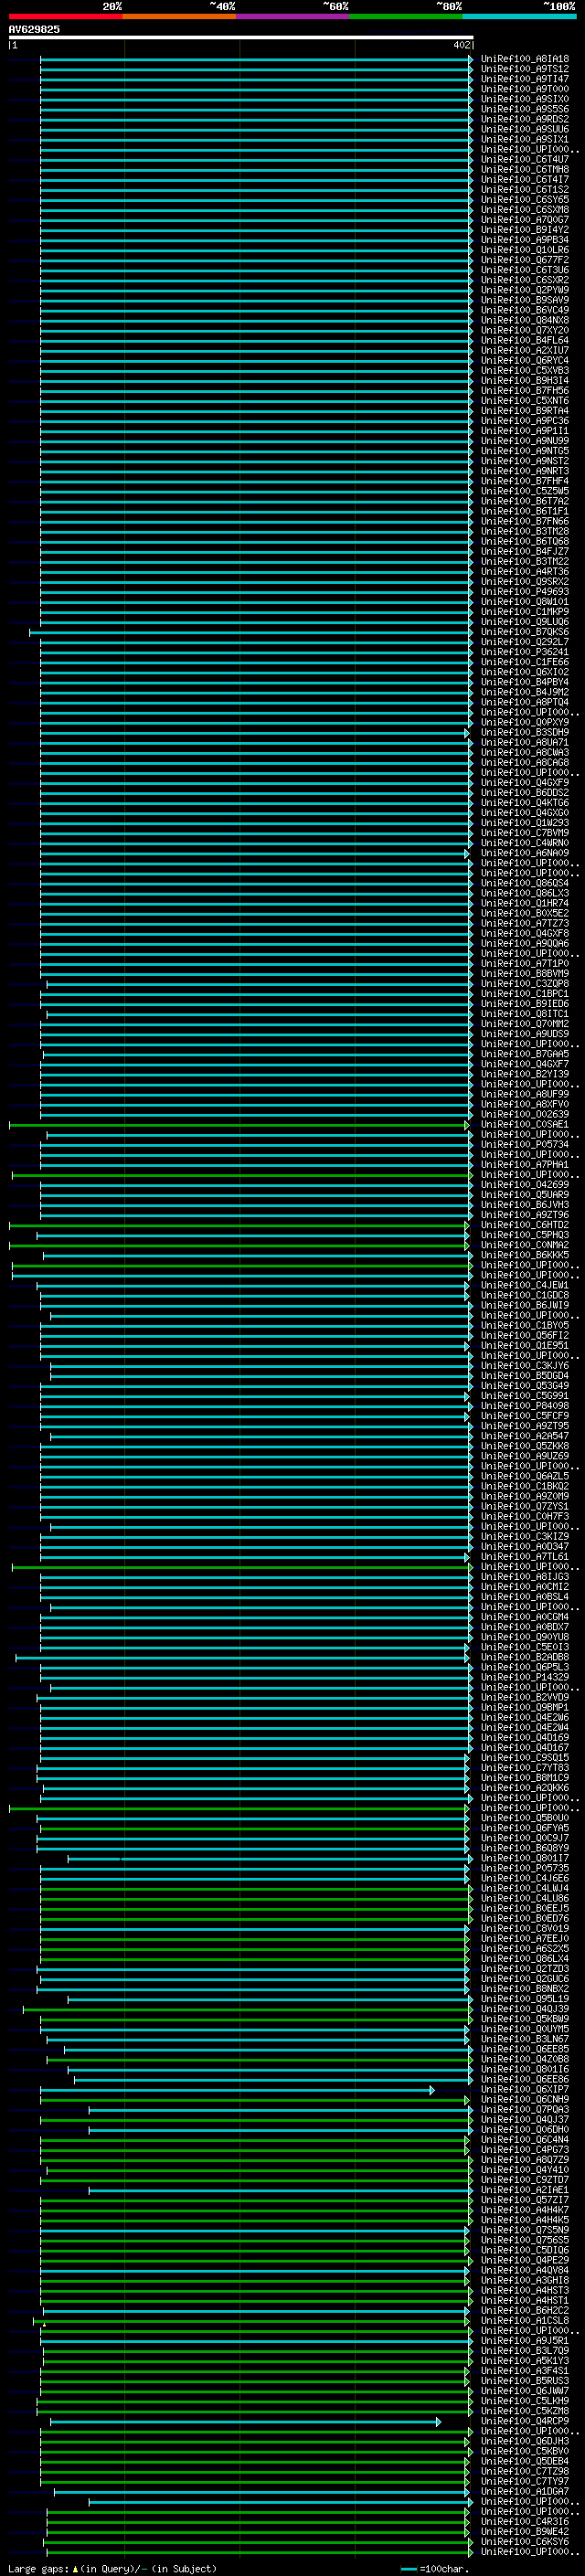The height and width of the screenshot is (2576, 585).
Task: Click the green ~80% legend segment
Action: [x=405, y=17]
